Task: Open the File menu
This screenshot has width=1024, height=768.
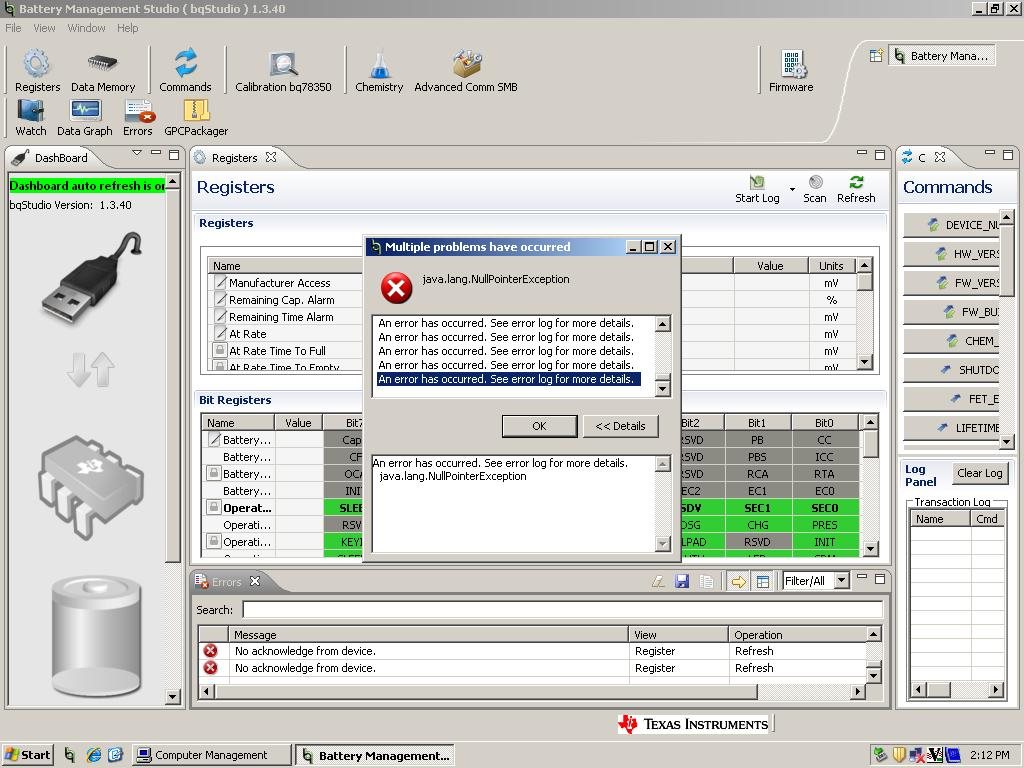Action: click(13, 28)
